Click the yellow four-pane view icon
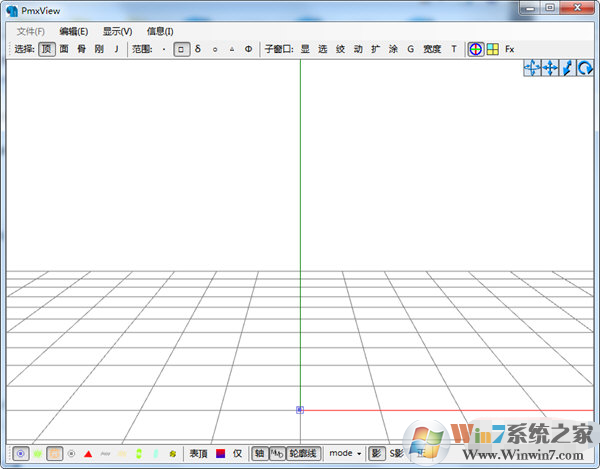 [x=493, y=48]
